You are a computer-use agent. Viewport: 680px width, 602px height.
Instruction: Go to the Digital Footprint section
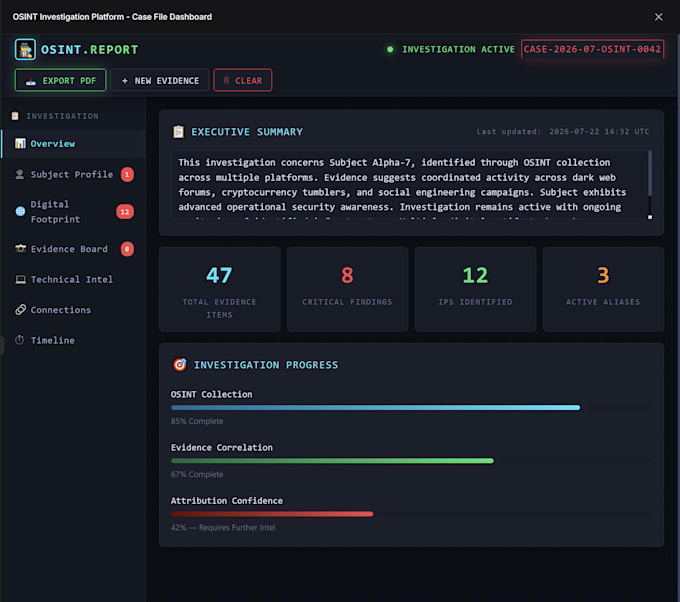click(73, 212)
